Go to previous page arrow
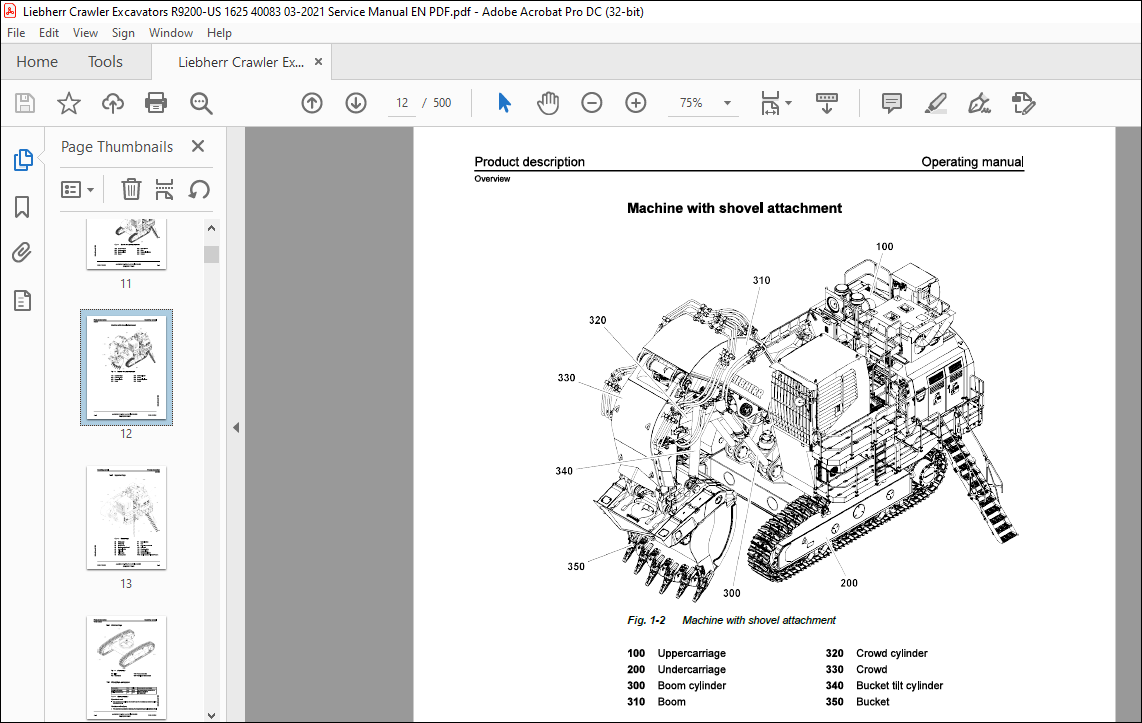The width and height of the screenshot is (1142, 723). [x=312, y=103]
